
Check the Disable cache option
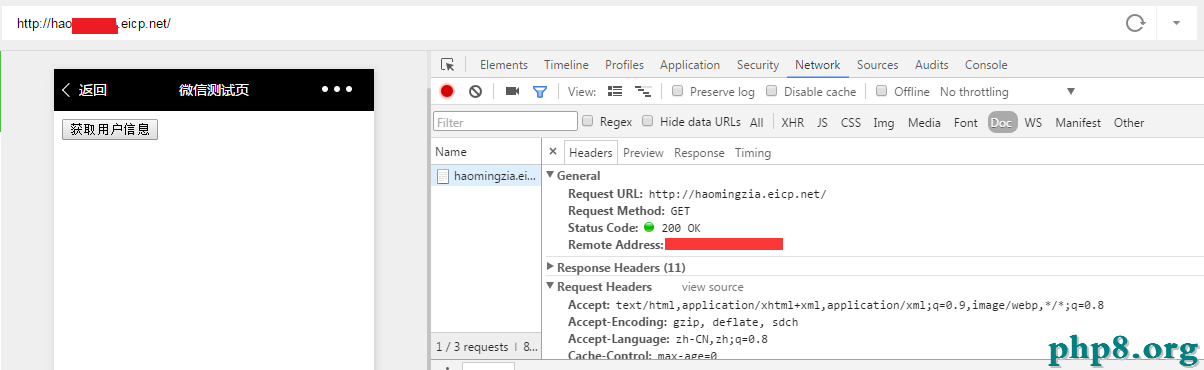coord(772,91)
